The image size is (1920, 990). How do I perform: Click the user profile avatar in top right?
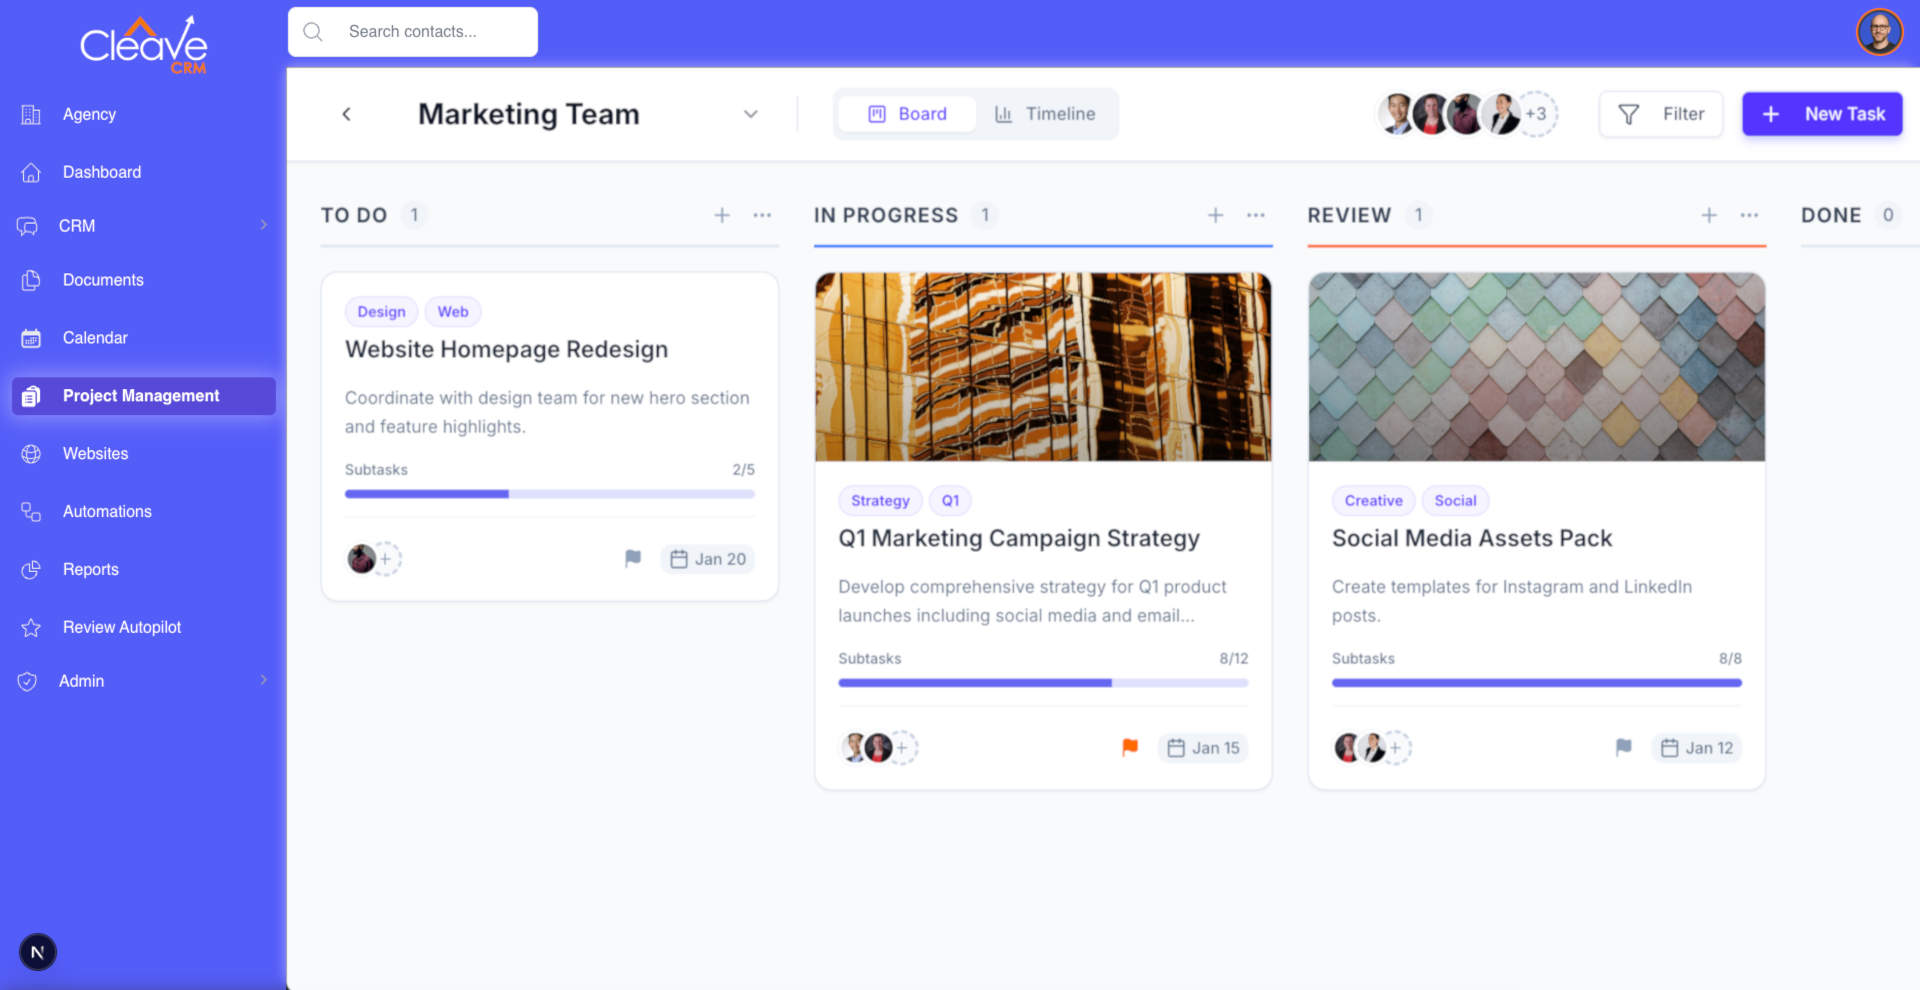pyautogui.click(x=1879, y=32)
